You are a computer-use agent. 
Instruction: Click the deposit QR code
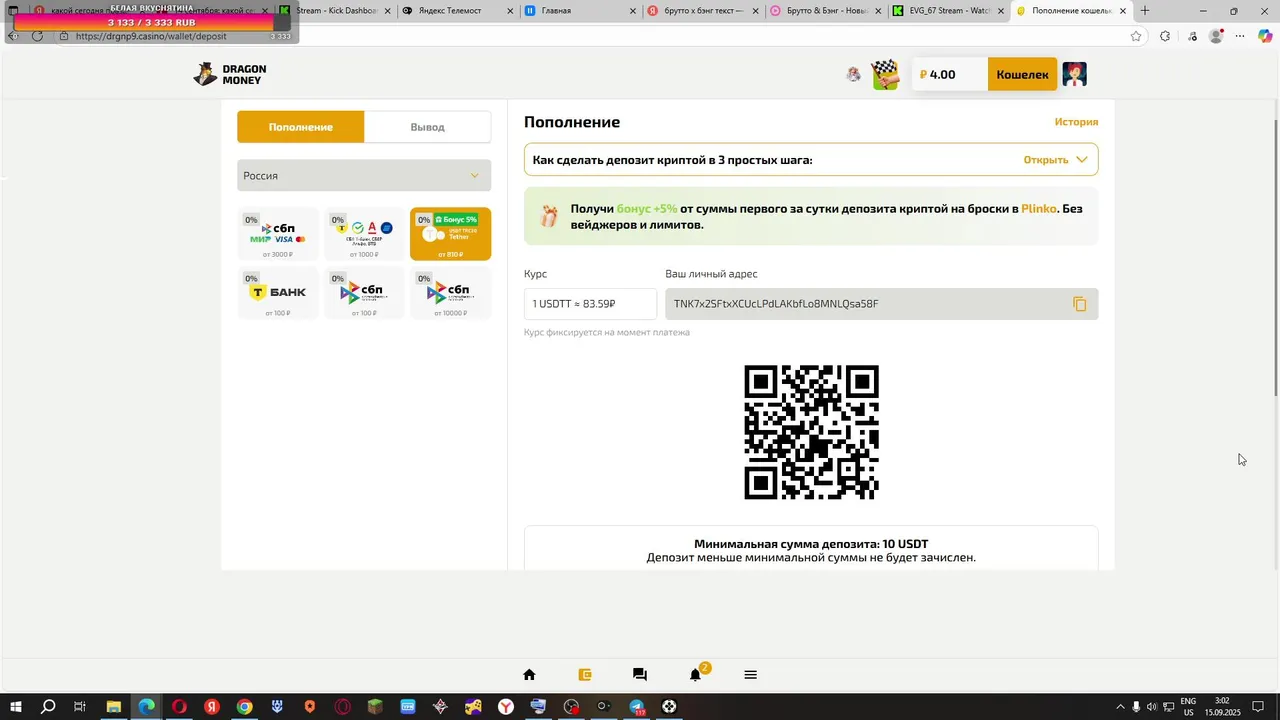tap(811, 432)
